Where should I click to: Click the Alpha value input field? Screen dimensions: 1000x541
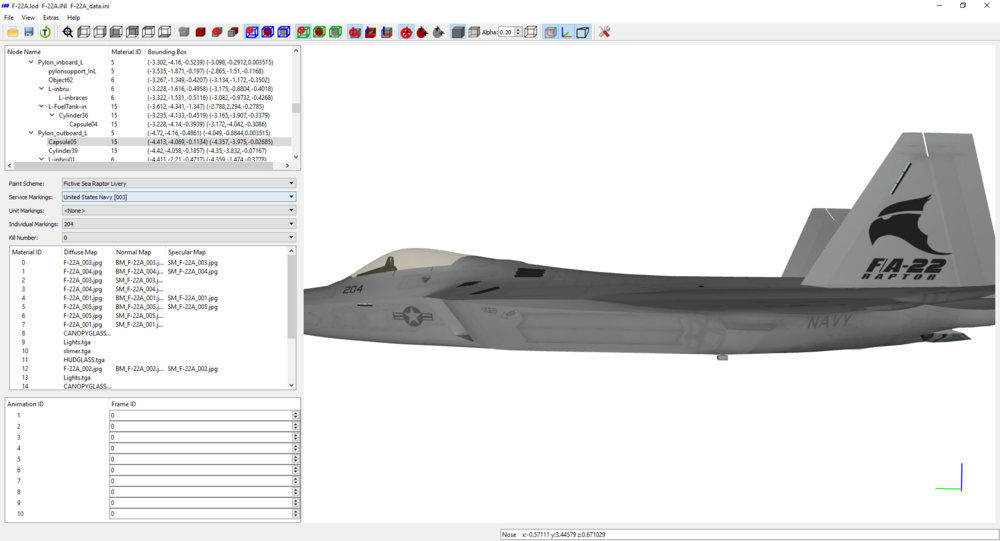coord(506,32)
